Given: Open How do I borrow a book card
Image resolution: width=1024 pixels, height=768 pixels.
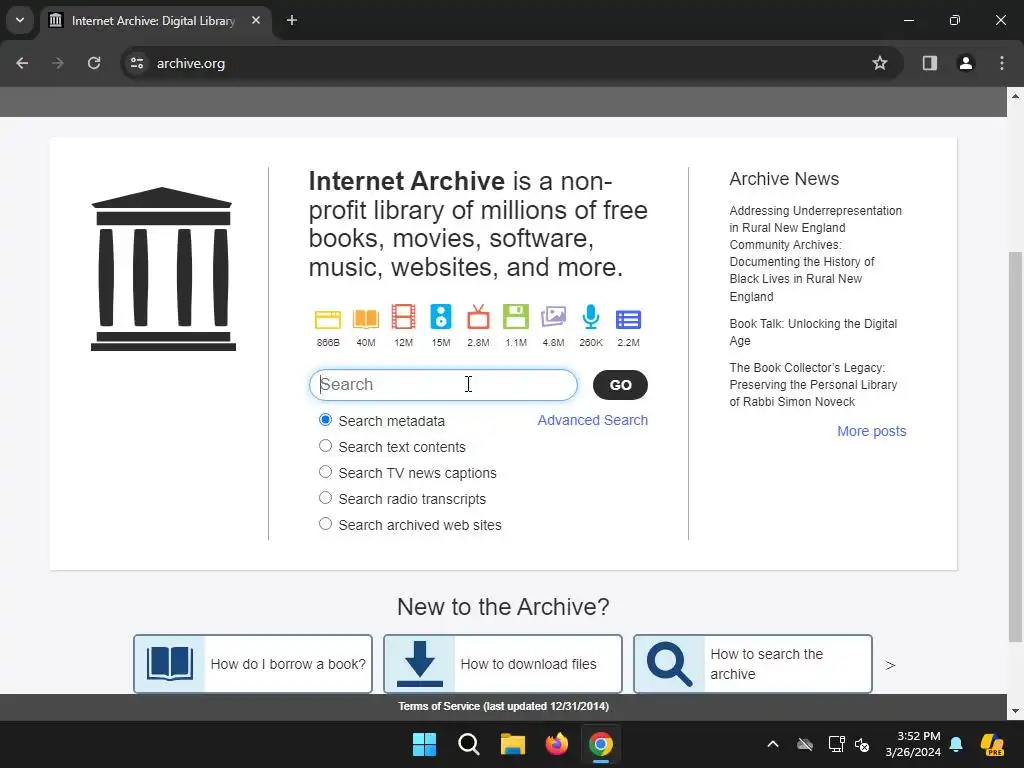Looking at the screenshot, I should [x=253, y=664].
